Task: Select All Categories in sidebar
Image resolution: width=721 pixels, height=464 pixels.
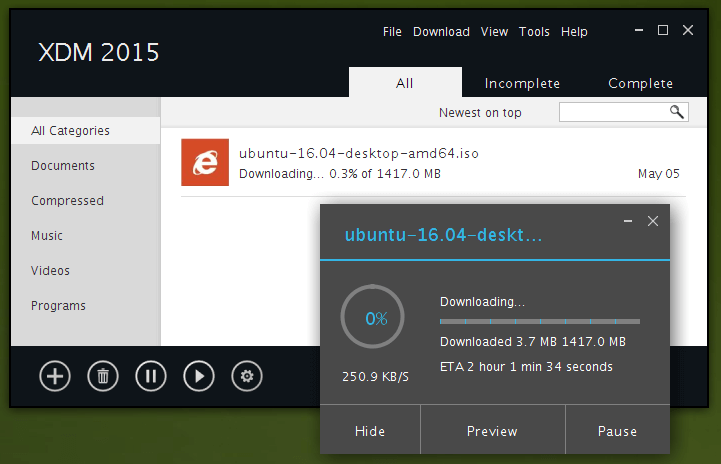Action: tap(86, 131)
